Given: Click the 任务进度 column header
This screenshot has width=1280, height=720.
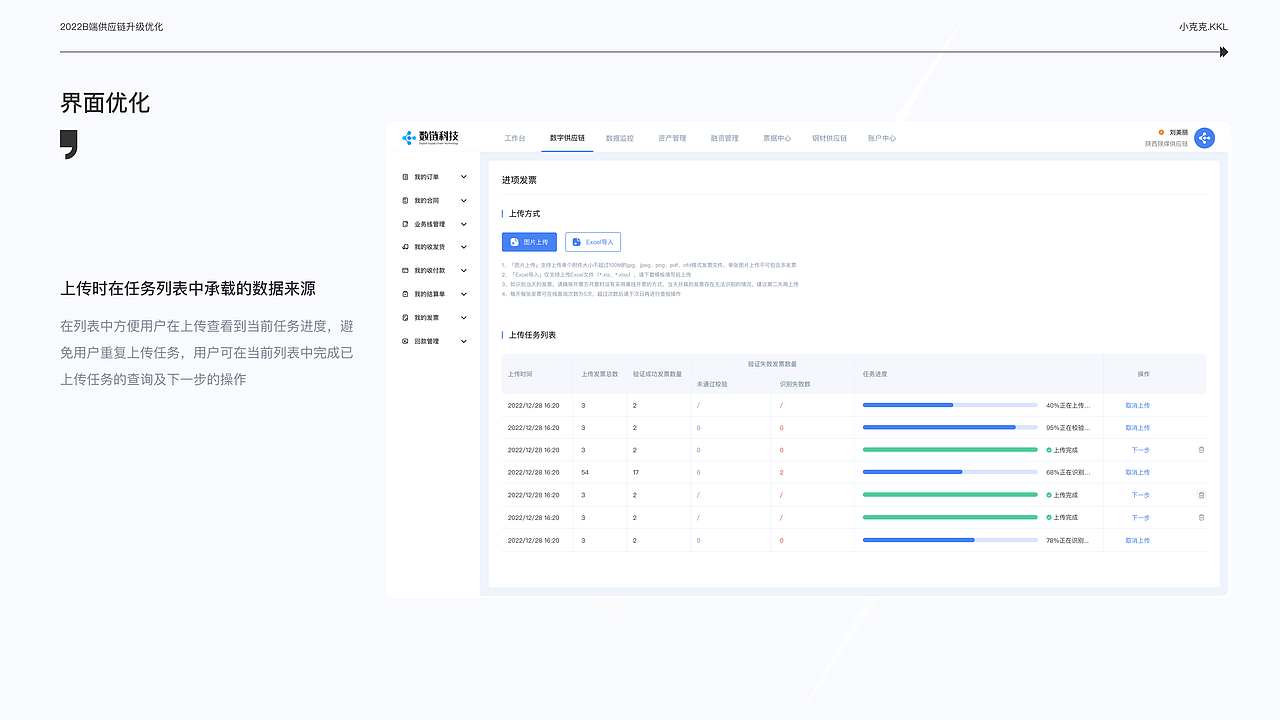Looking at the screenshot, I should pos(875,374).
